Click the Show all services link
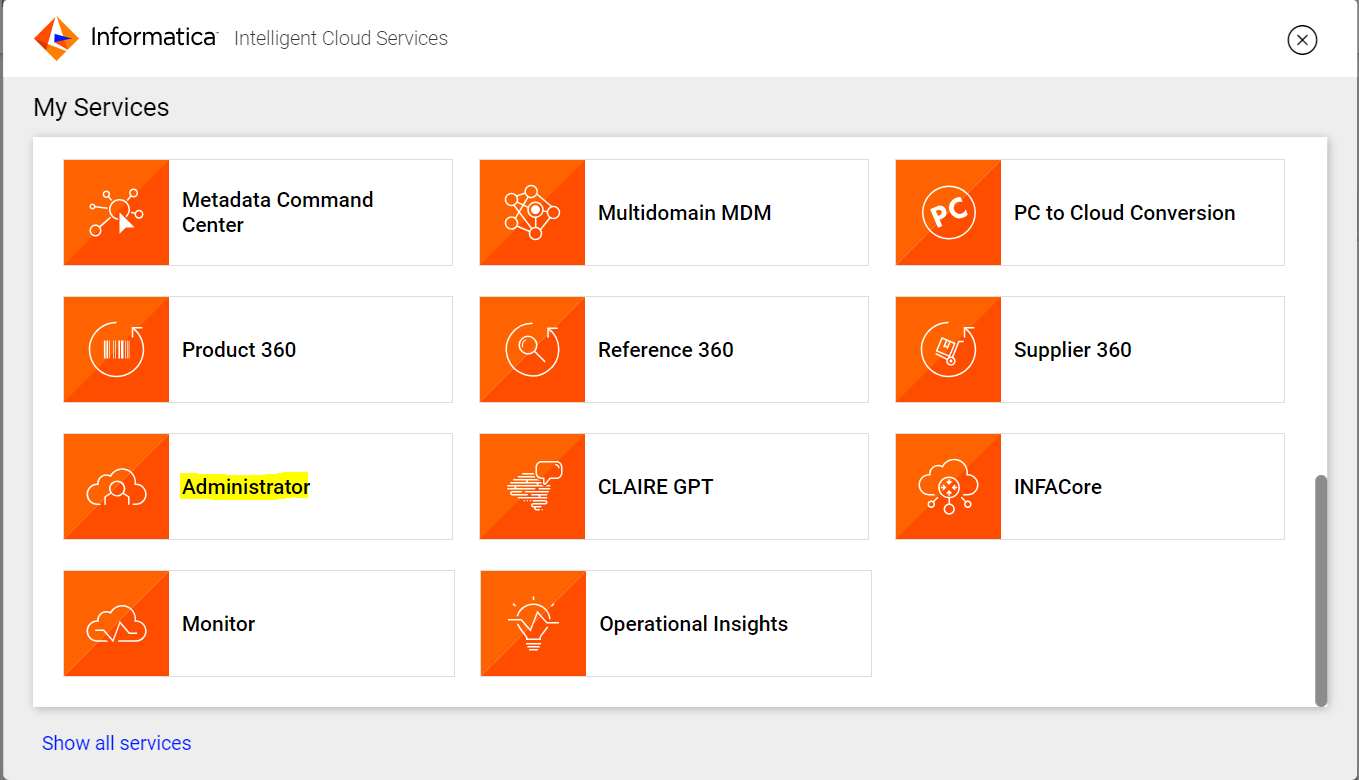The image size is (1359, 780). (116, 743)
